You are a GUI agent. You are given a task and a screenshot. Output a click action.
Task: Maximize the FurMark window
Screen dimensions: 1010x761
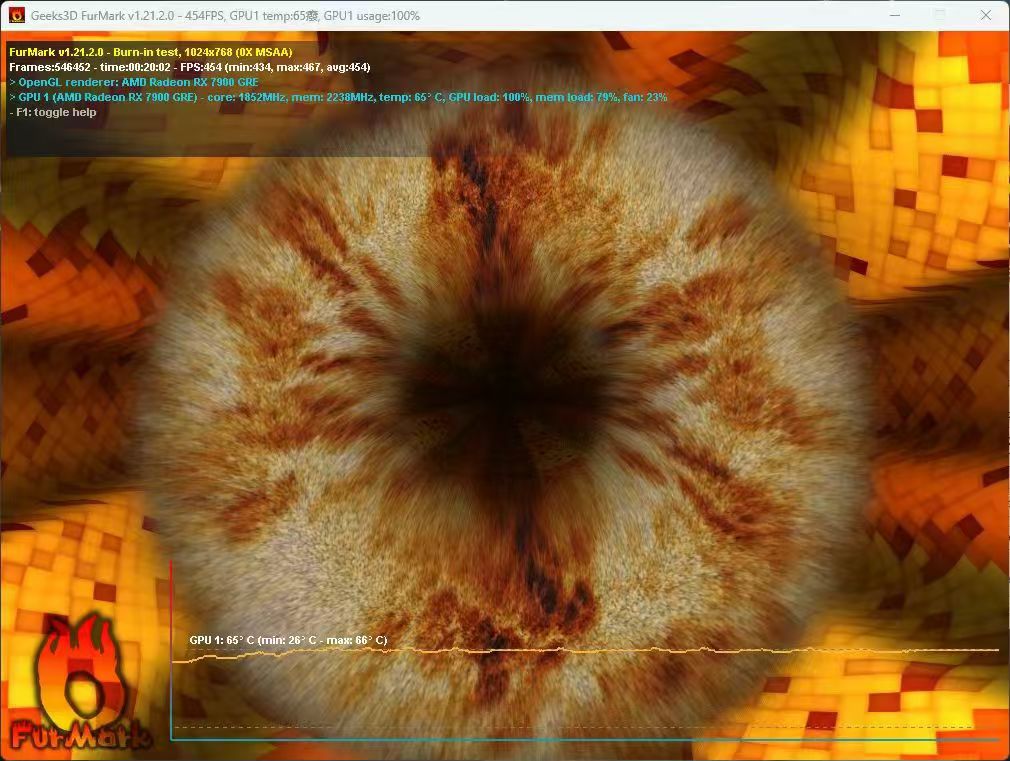click(x=940, y=15)
